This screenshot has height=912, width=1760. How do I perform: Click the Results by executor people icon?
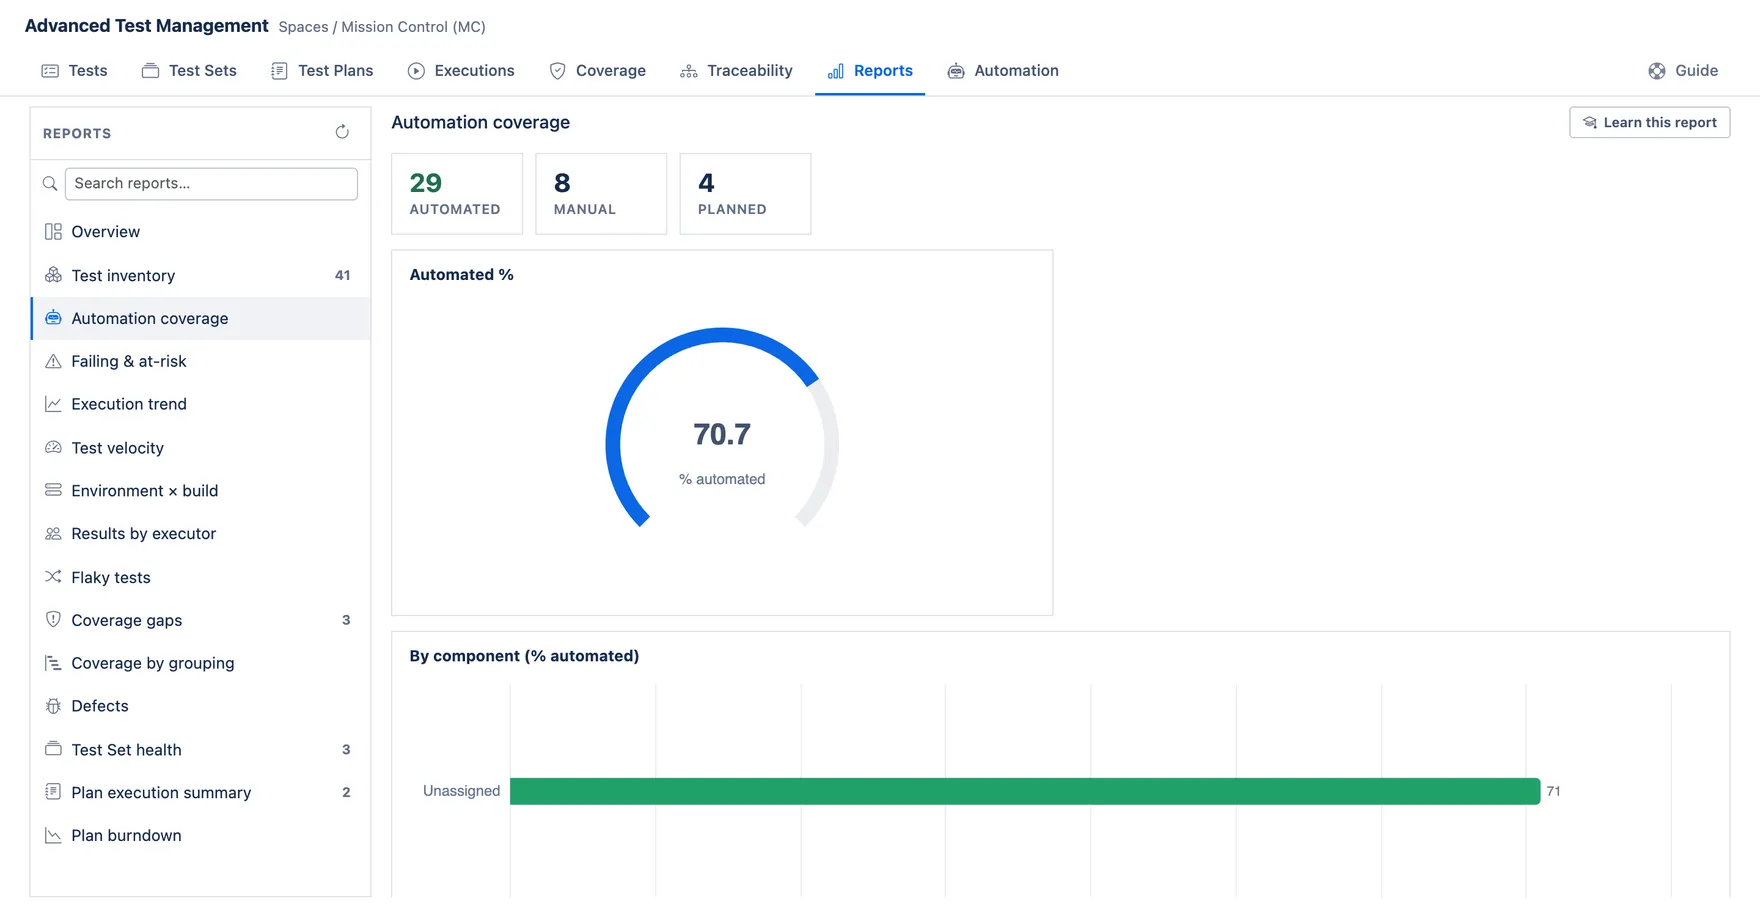pyautogui.click(x=53, y=534)
